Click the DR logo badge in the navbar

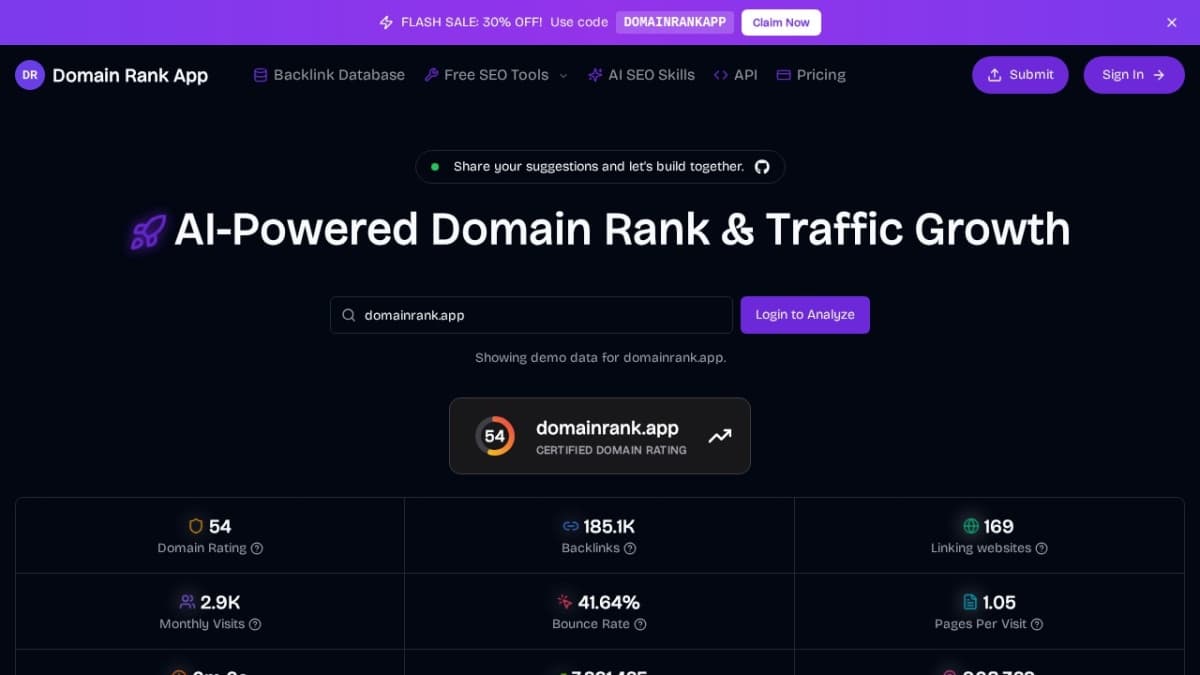[x=29, y=74]
